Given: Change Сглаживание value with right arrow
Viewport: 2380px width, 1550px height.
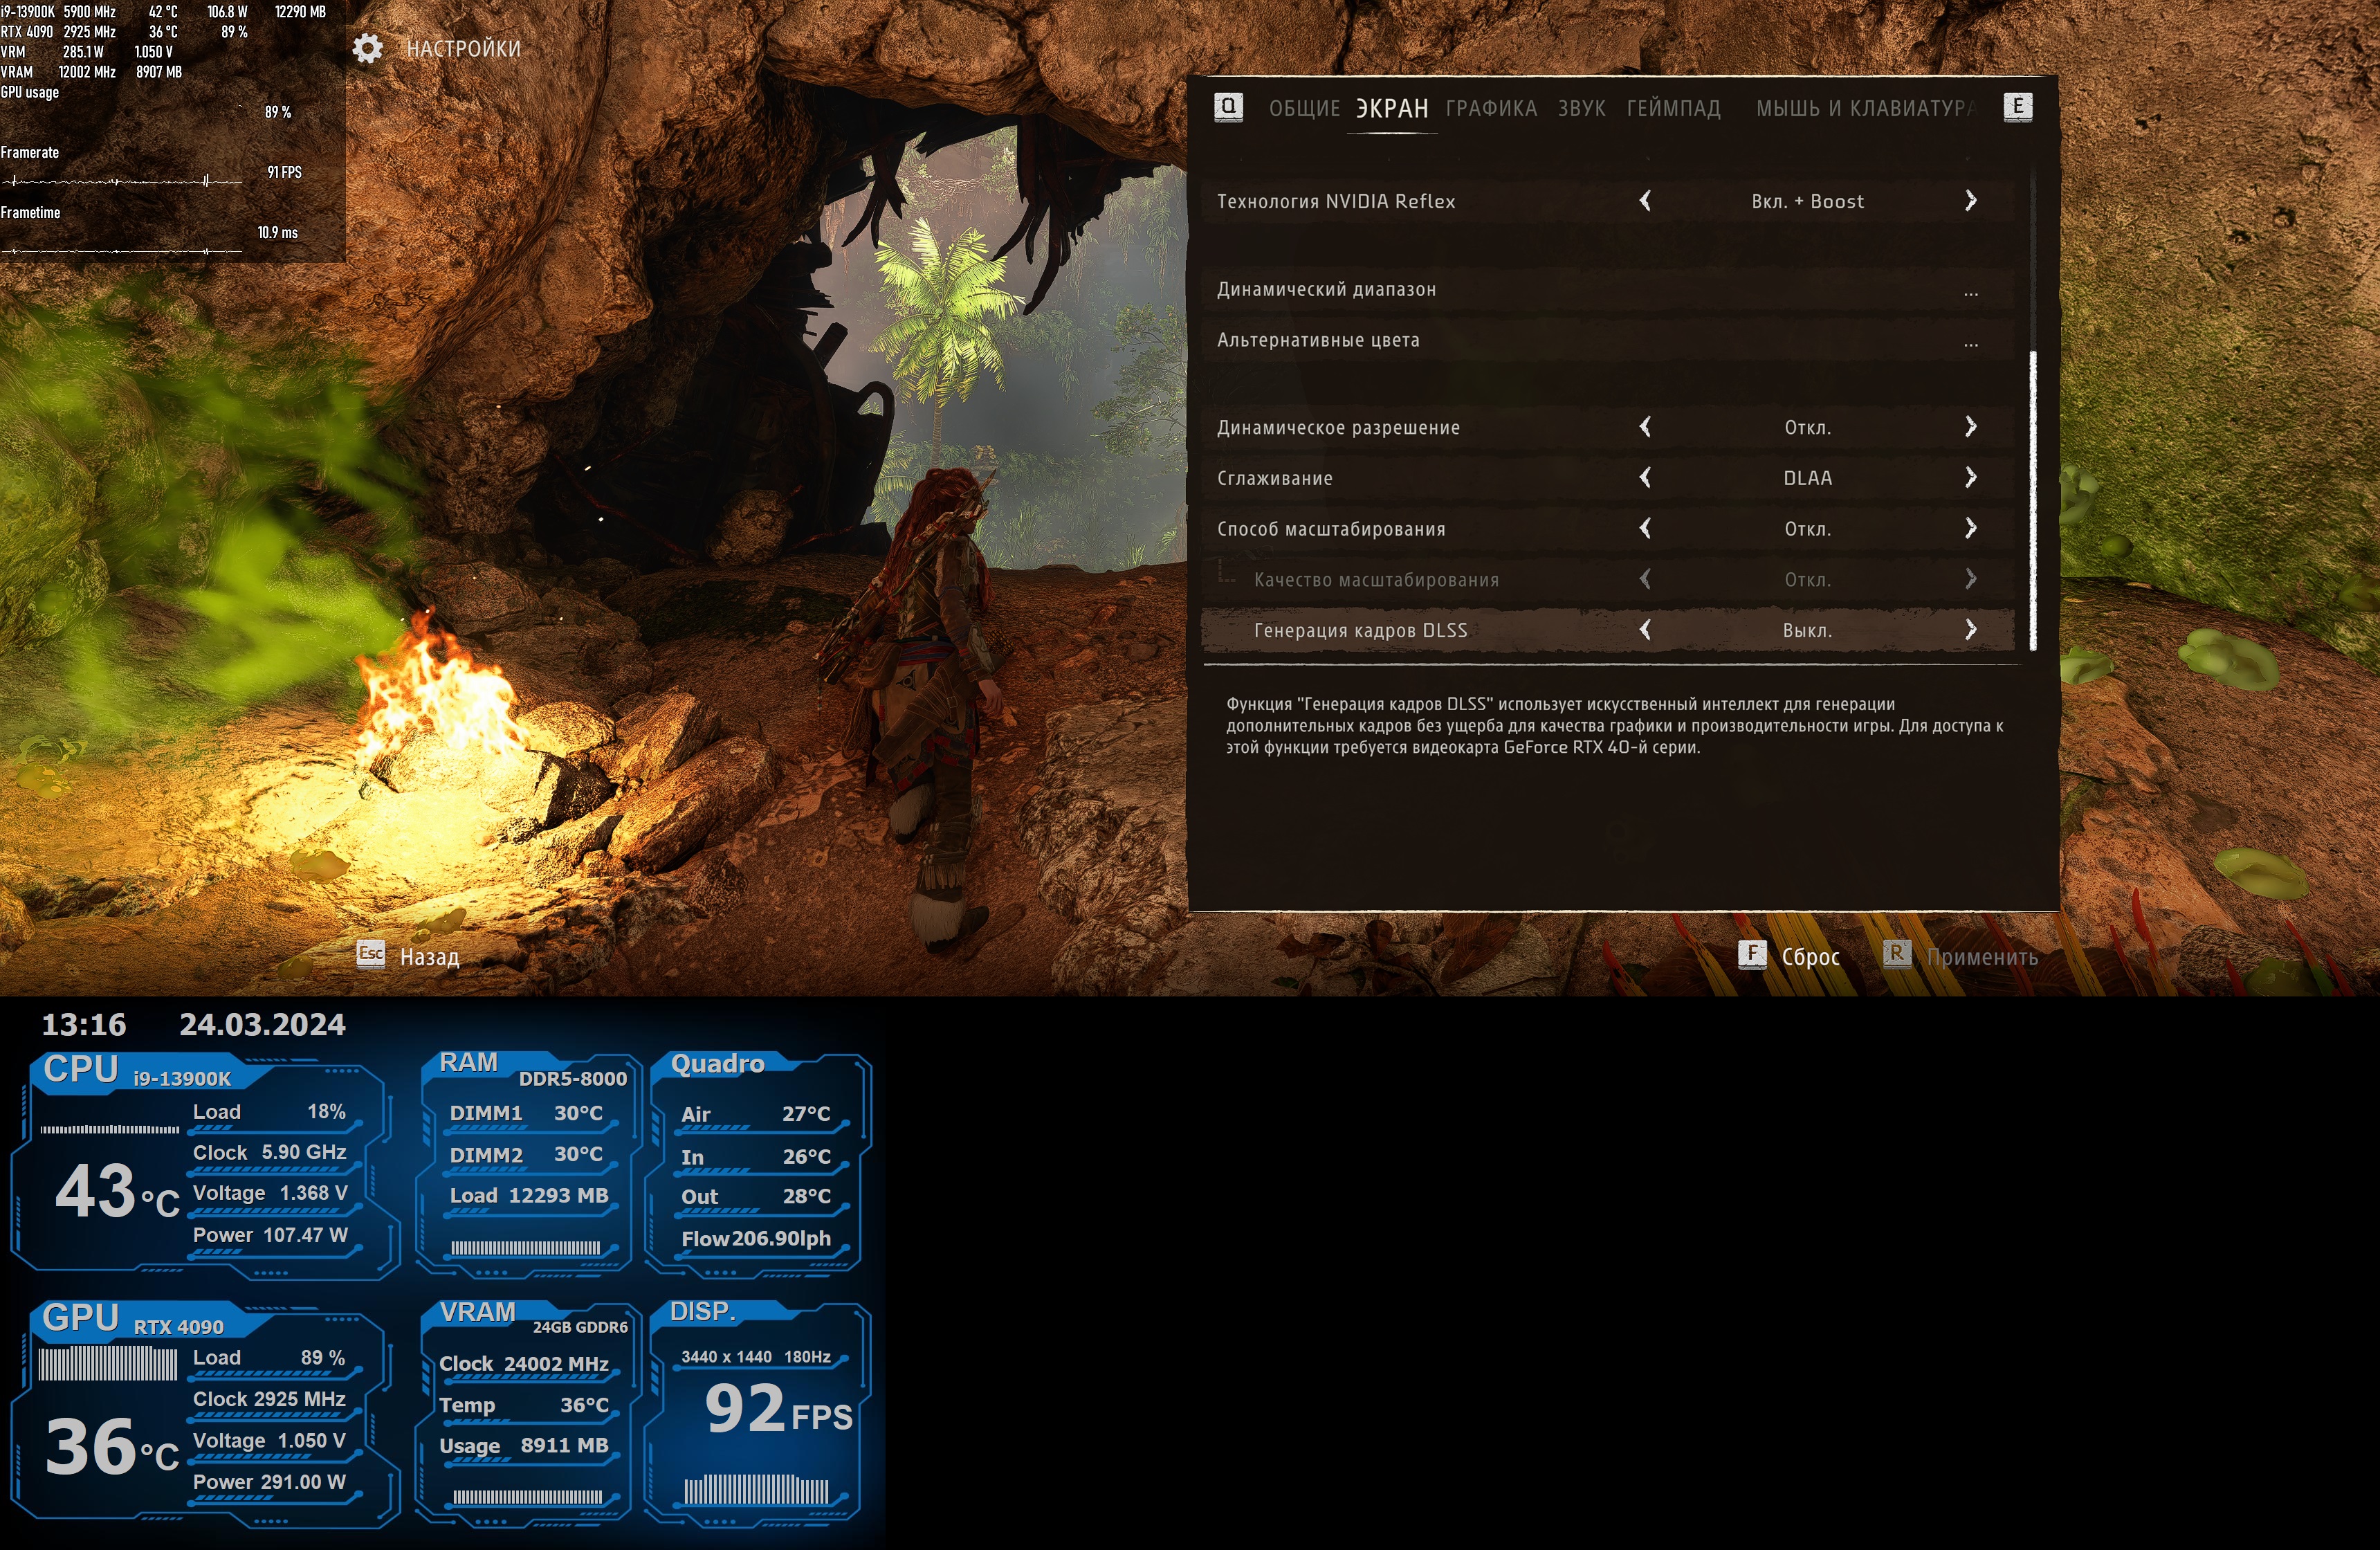Looking at the screenshot, I should [1970, 478].
